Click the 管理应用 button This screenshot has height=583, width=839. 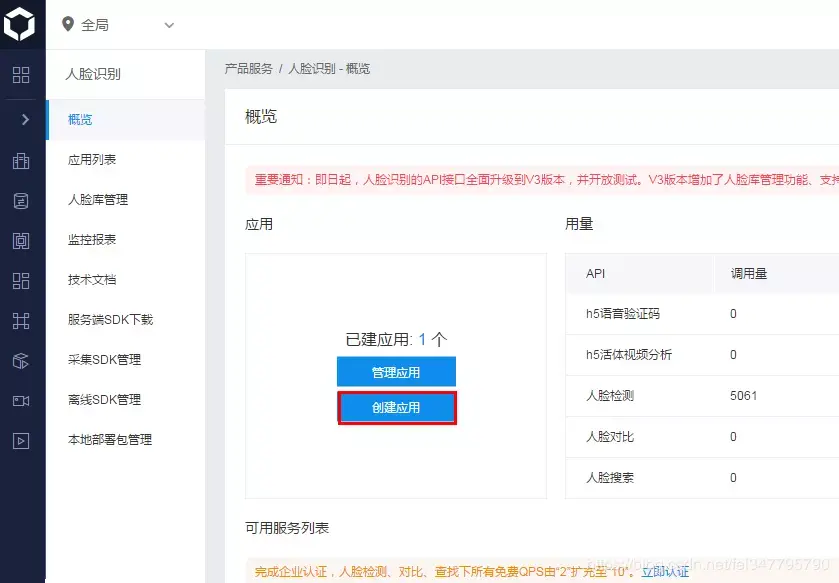[397, 371]
